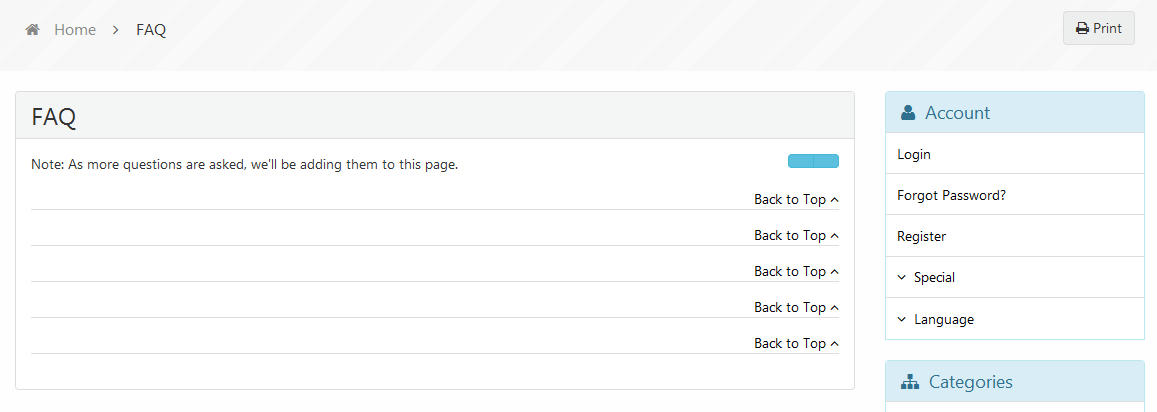Click the Account panel heading text

coord(957,113)
